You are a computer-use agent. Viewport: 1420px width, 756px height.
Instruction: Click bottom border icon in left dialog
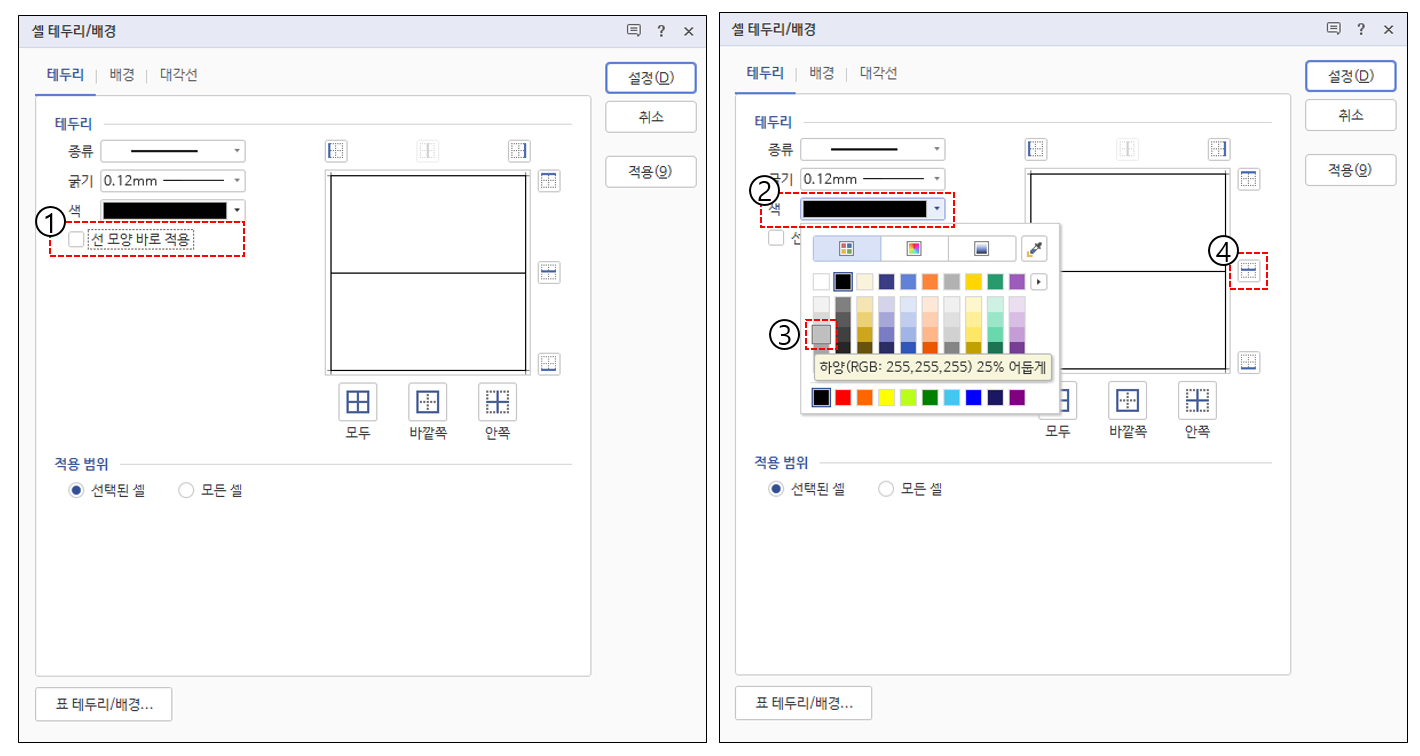click(x=549, y=362)
